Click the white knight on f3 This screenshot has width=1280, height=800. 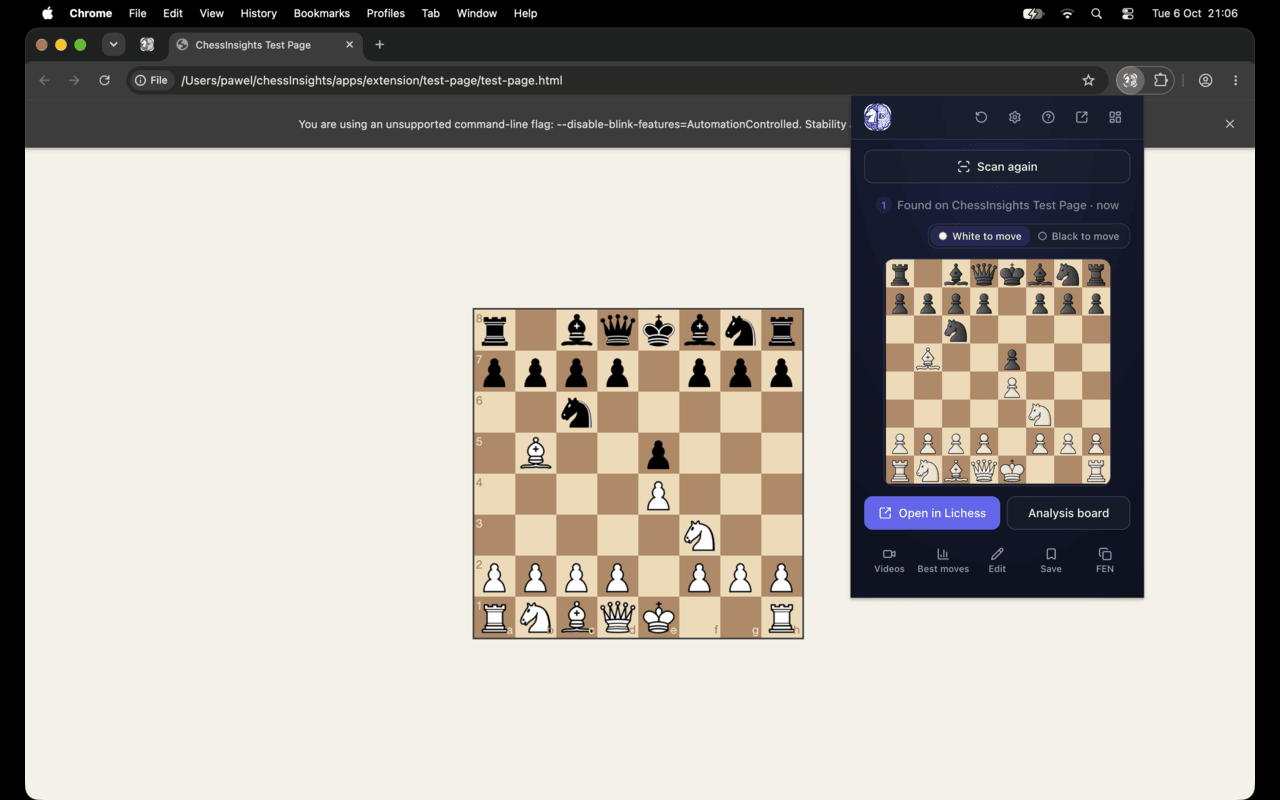pyautogui.click(x=699, y=536)
